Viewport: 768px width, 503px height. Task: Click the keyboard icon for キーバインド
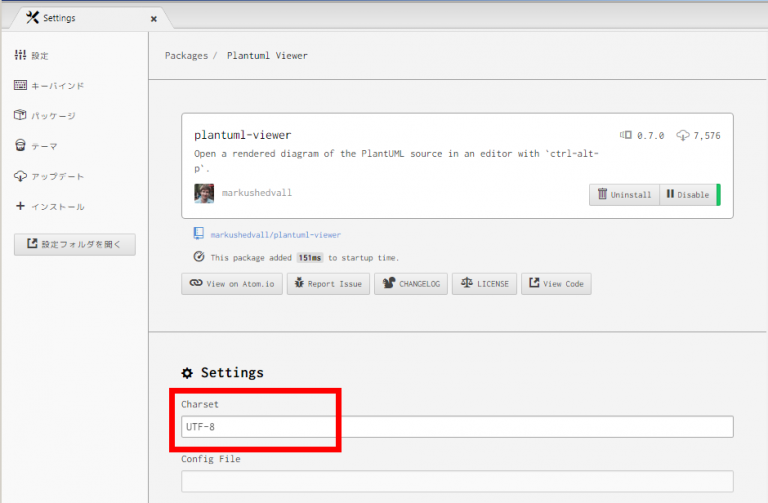[20, 86]
